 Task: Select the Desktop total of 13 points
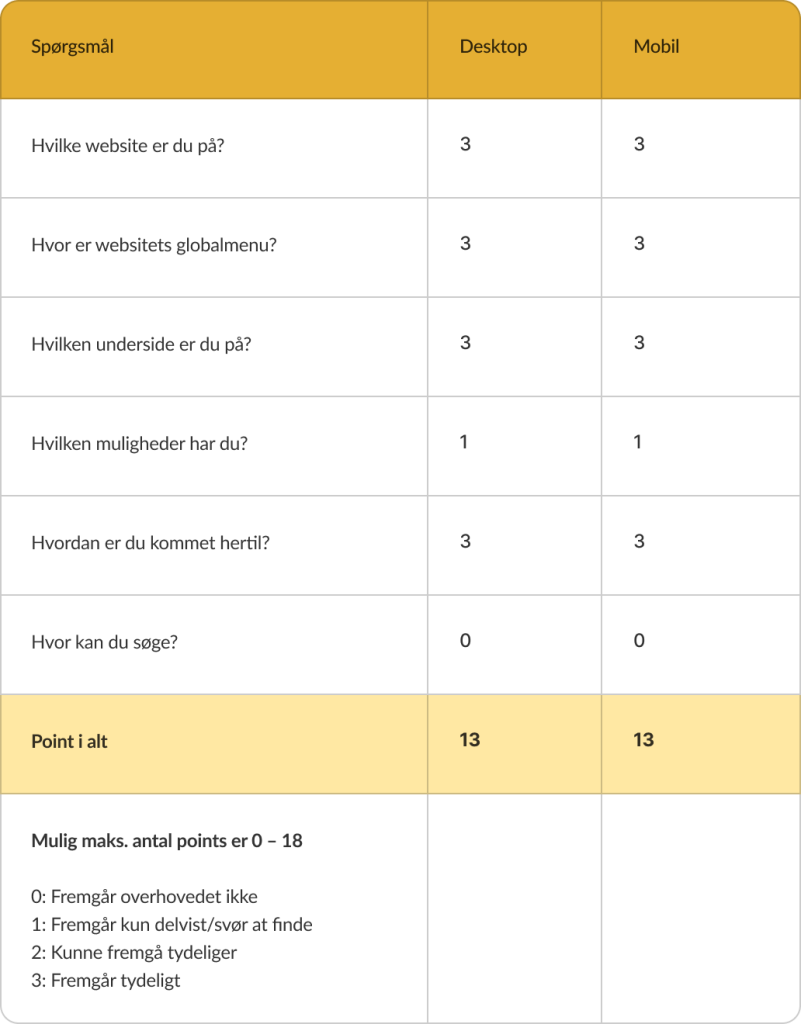pyautogui.click(x=469, y=739)
